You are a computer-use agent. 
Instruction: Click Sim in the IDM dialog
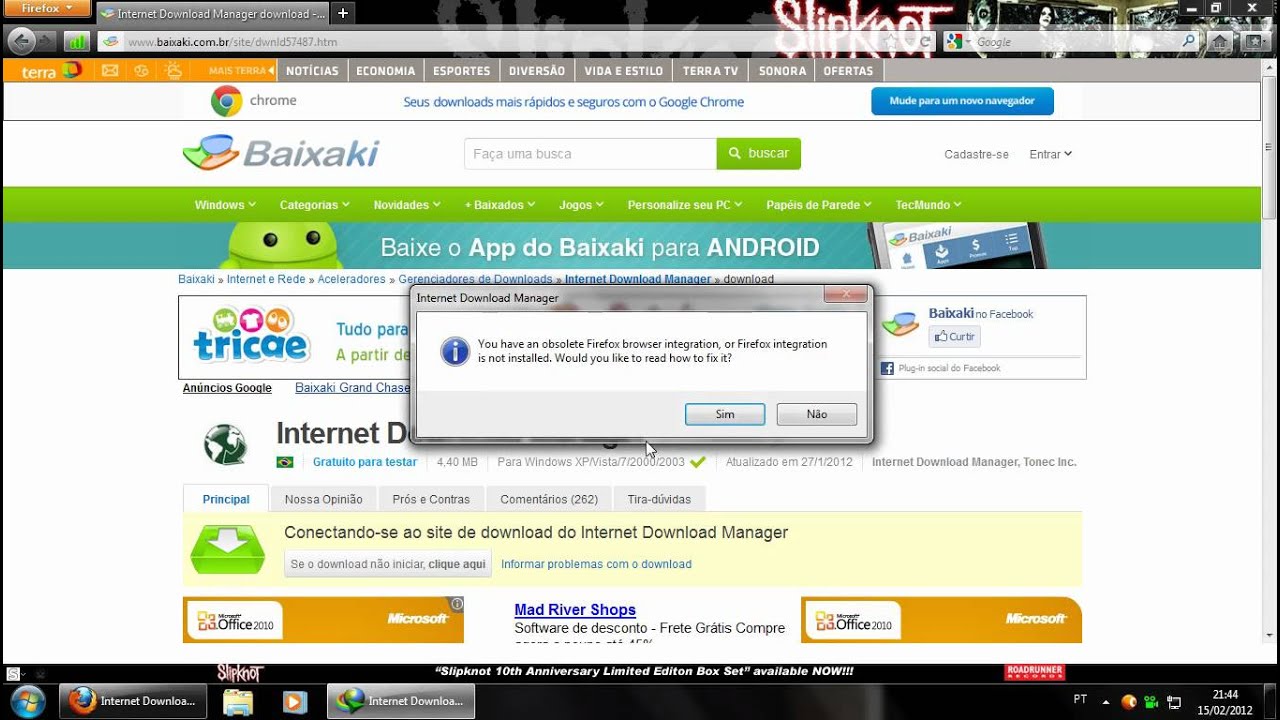coord(725,414)
